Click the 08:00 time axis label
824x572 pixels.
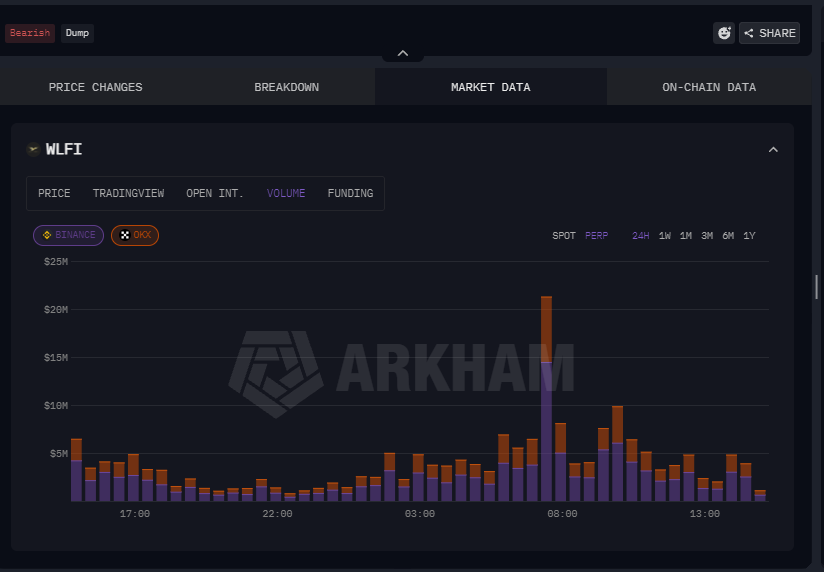point(562,514)
